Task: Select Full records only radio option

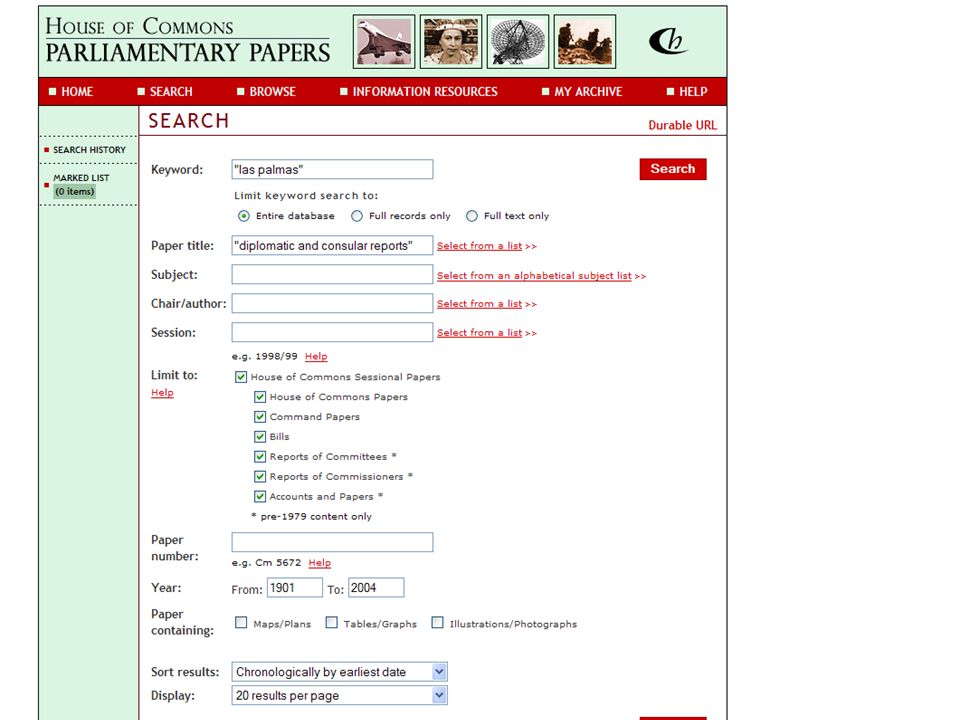Action: click(x=357, y=216)
